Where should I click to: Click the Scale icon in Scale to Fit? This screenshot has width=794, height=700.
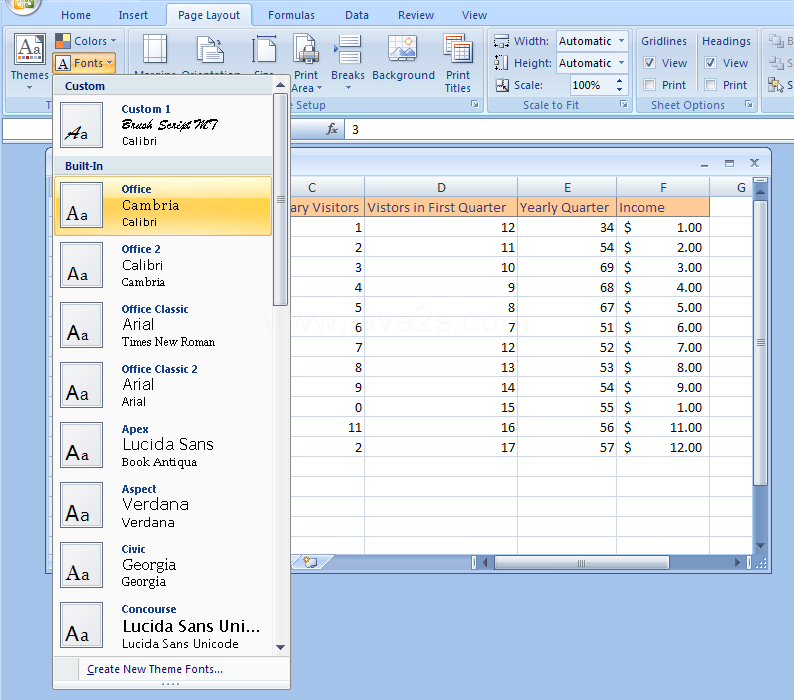click(x=502, y=85)
